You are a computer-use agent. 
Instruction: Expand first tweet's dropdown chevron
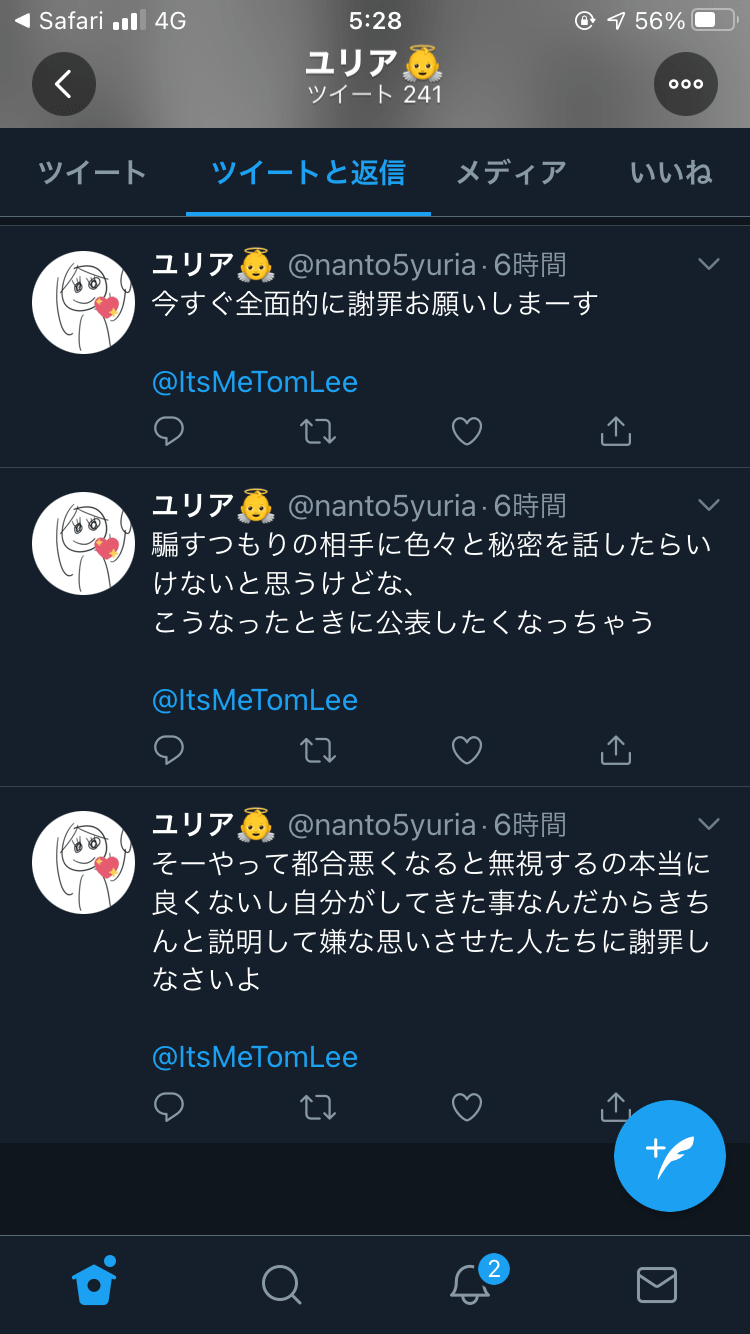click(x=709, y=265)
